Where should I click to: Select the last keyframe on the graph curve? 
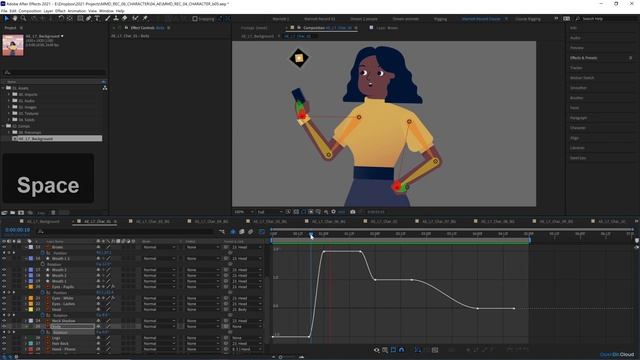[514, 308]
